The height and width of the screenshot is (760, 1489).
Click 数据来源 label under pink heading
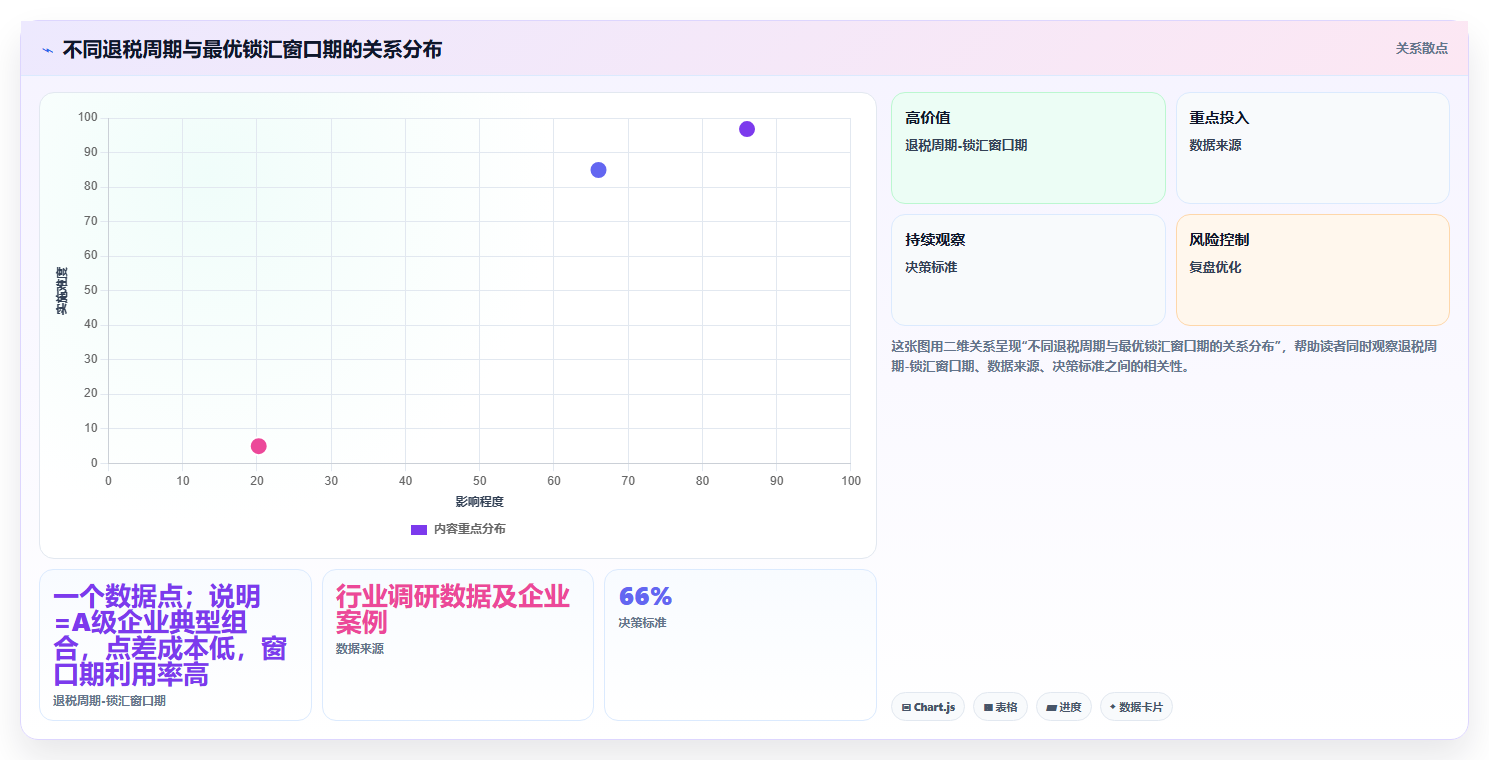(x=360, y=649)
